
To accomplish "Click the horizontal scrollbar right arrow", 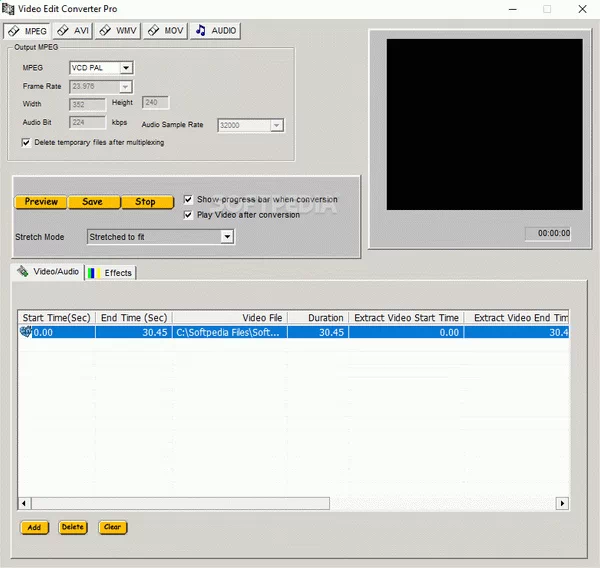I will (562, 503).
